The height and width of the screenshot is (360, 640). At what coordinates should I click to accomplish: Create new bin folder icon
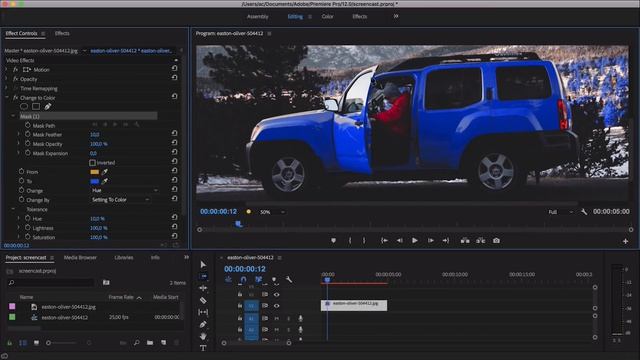(150, 343)
